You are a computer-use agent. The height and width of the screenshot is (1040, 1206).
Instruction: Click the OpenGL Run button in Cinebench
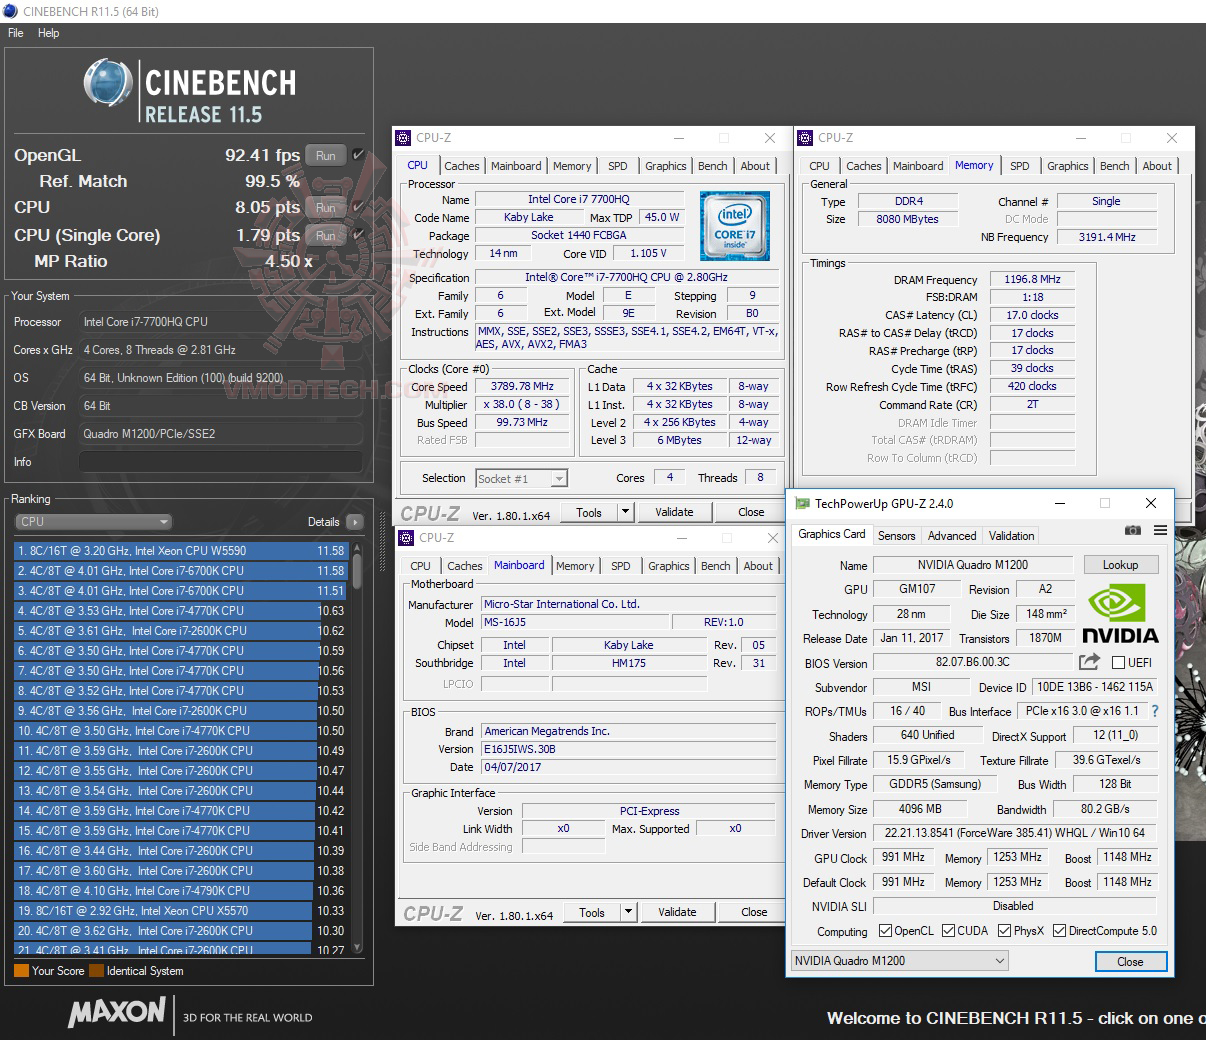(325, 156)
